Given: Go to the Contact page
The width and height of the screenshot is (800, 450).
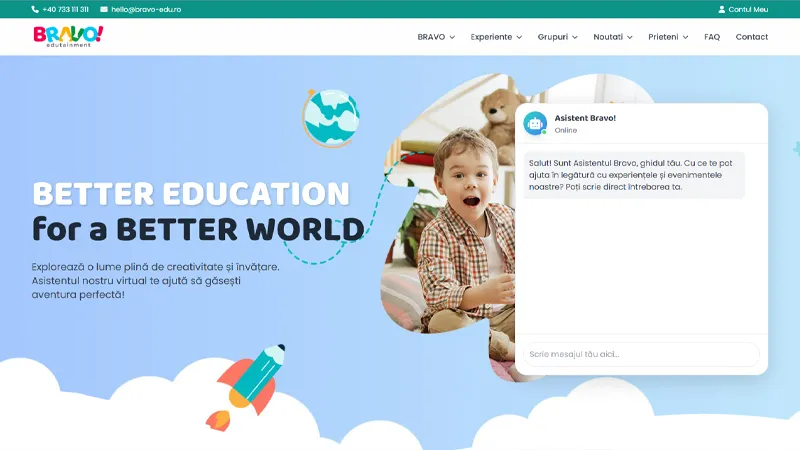Looking at the screenshot, I should [752, 37].
